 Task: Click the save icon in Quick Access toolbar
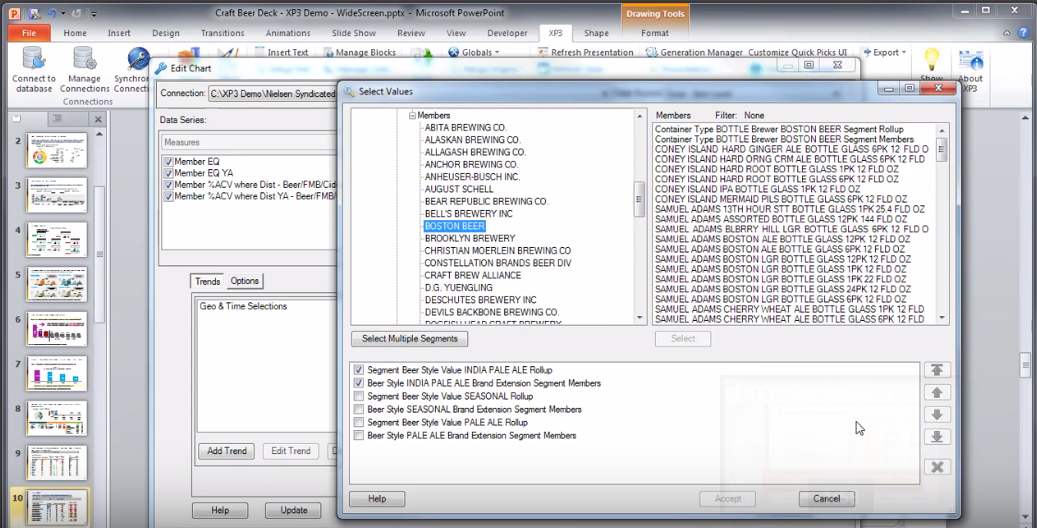point(34,13)
